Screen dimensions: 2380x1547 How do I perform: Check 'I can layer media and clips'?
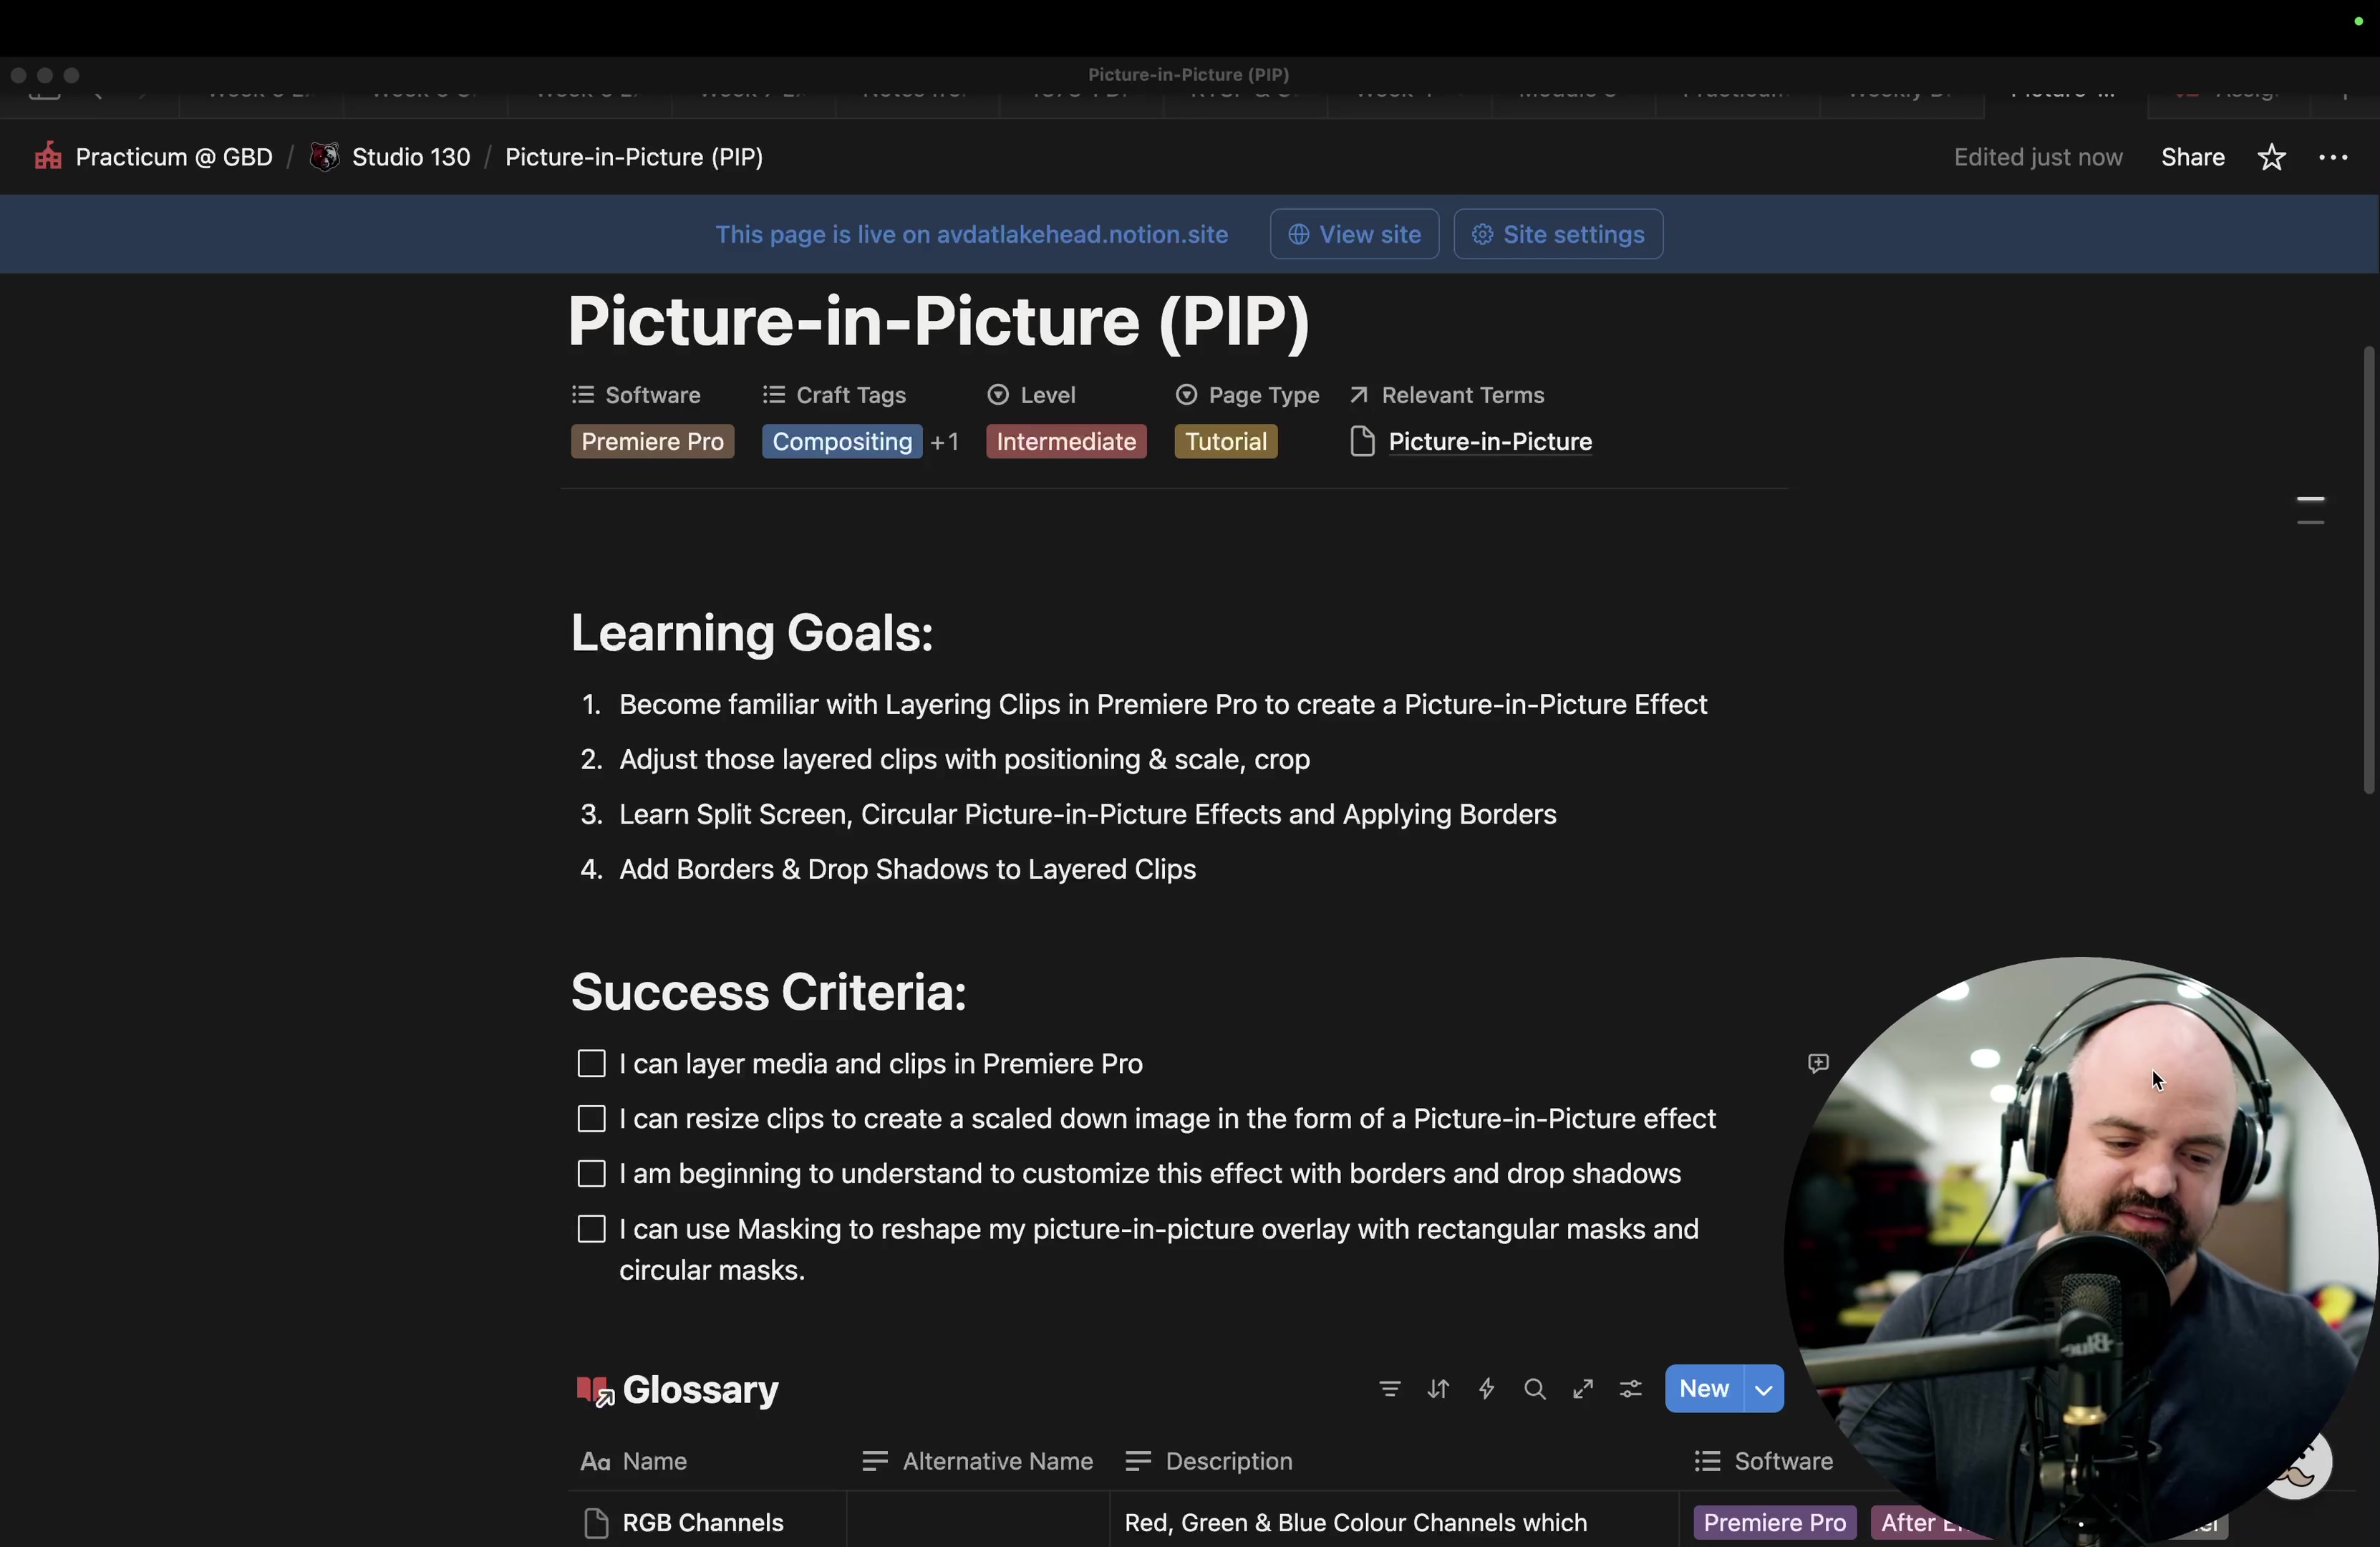tap(592, 1064)
